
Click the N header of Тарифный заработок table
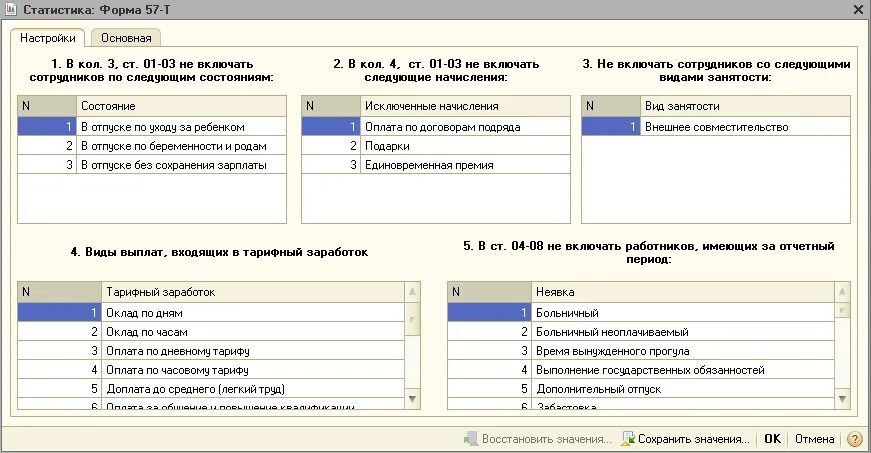[x=59, y=291]
